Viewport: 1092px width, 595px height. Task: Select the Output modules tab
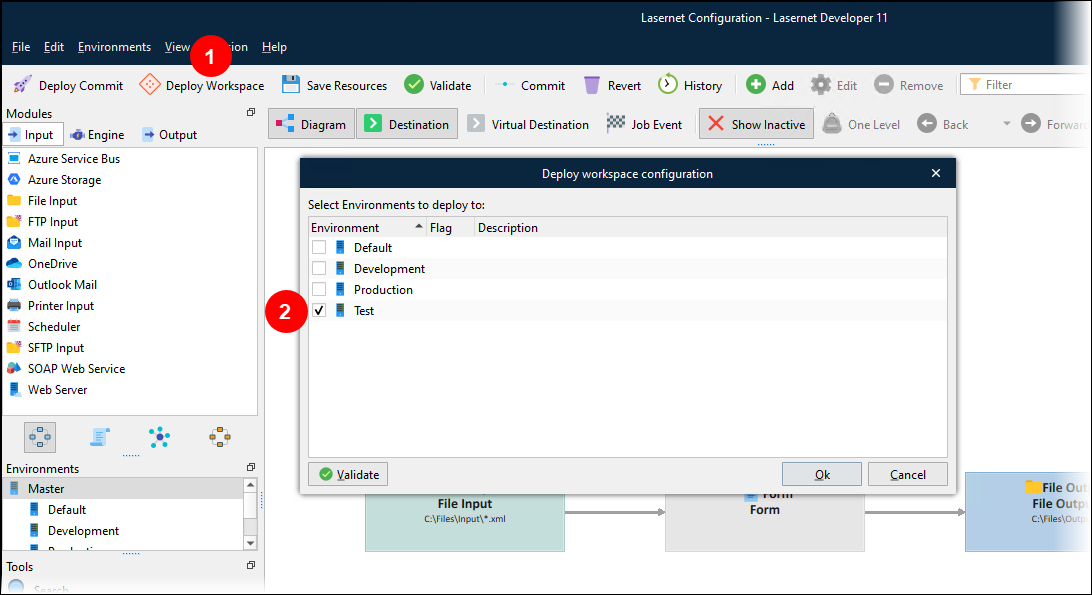tap(170, 134)
